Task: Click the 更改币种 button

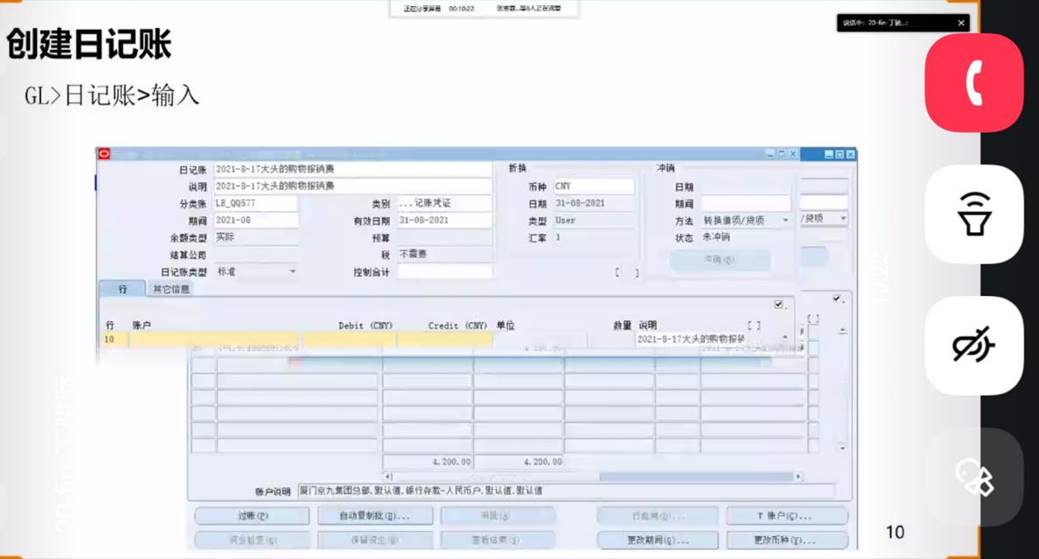Action: coord(788,540)
